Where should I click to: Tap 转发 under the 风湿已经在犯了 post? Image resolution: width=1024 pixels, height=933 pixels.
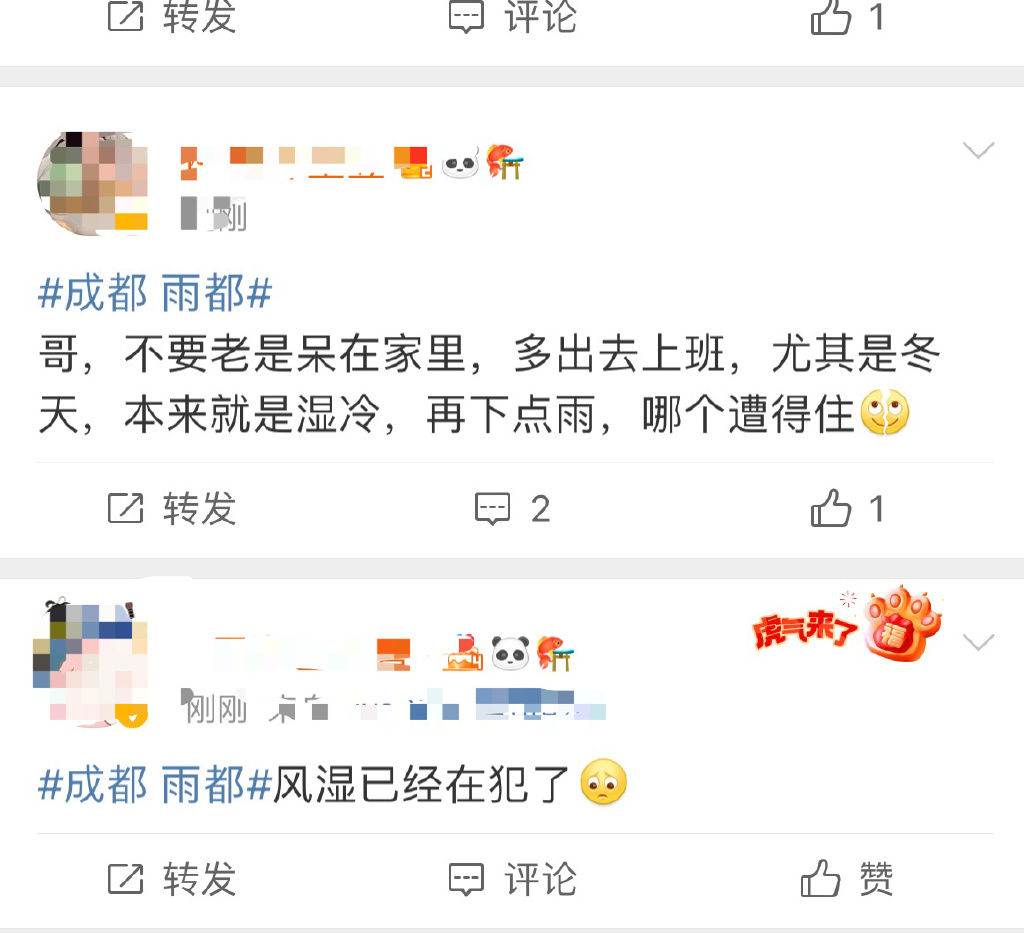click(x=172, y=879)
